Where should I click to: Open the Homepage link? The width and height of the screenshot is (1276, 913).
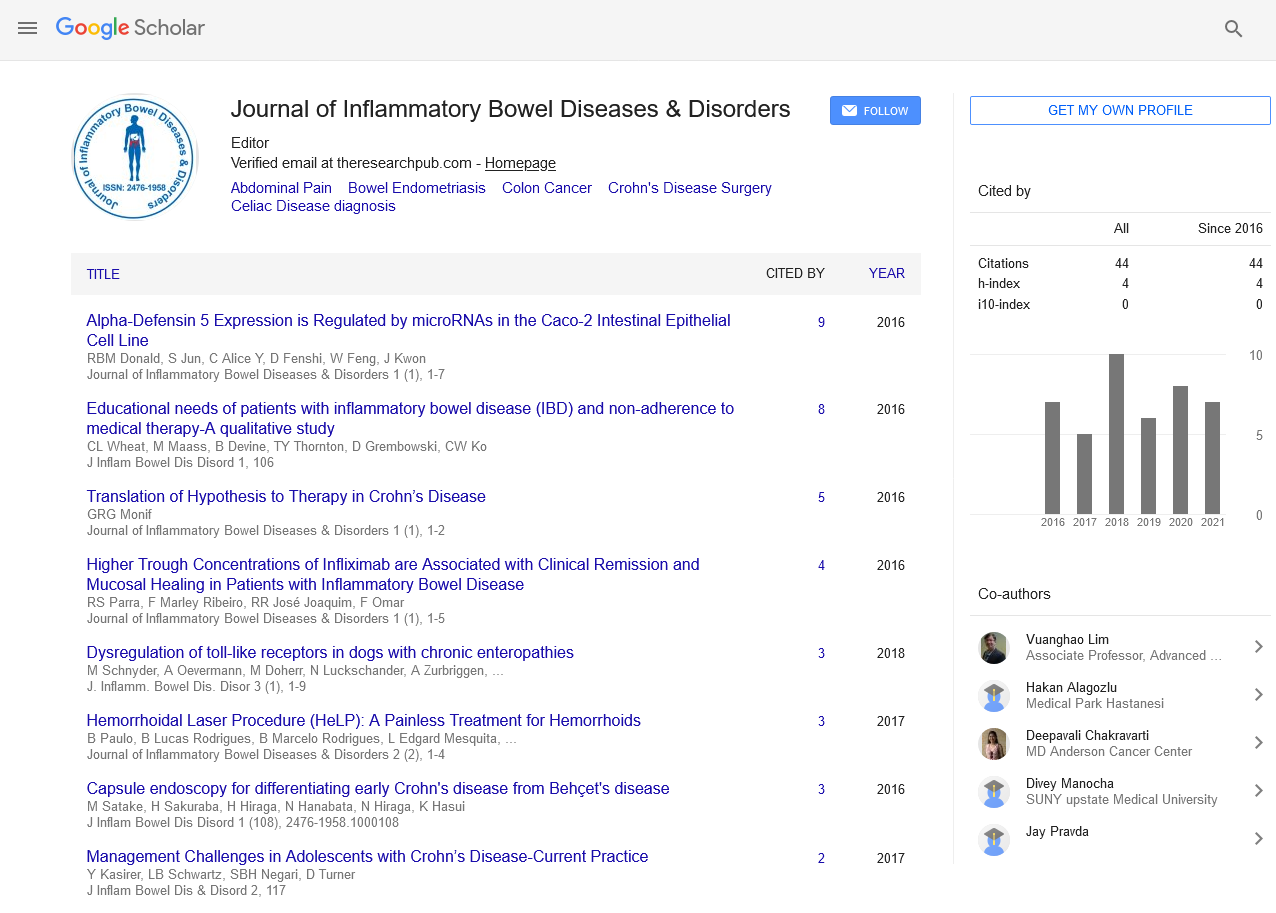pos(520,162)
